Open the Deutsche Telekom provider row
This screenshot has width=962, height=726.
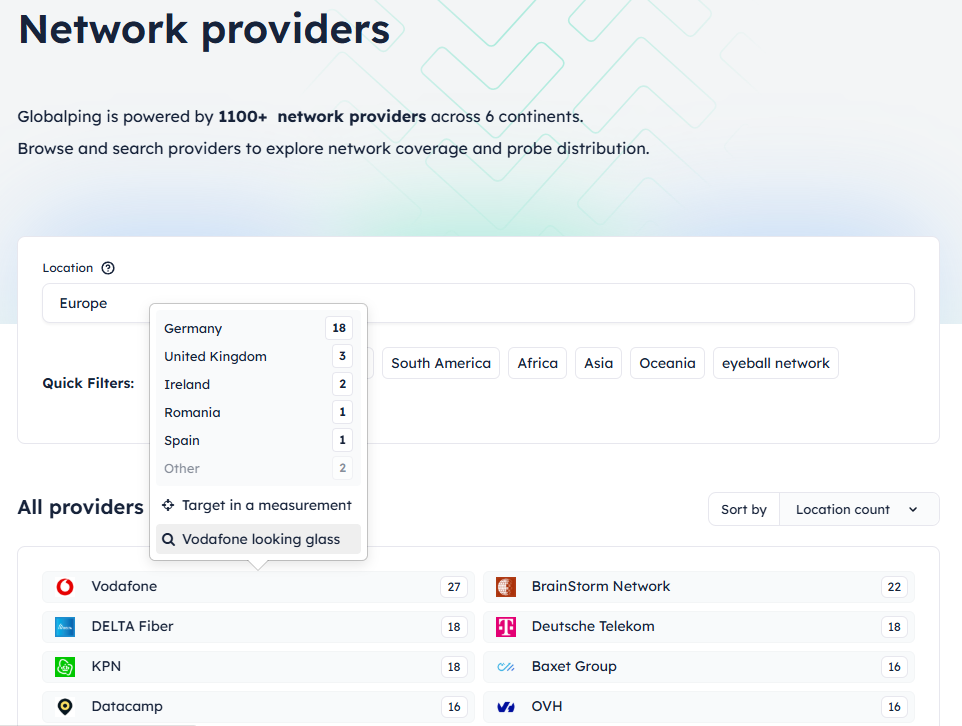(x=699, y=627)
